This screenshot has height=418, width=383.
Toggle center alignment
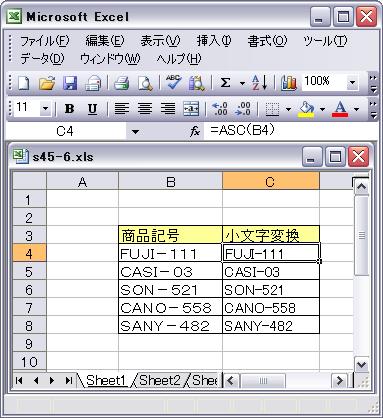click(x=145, y=108)
